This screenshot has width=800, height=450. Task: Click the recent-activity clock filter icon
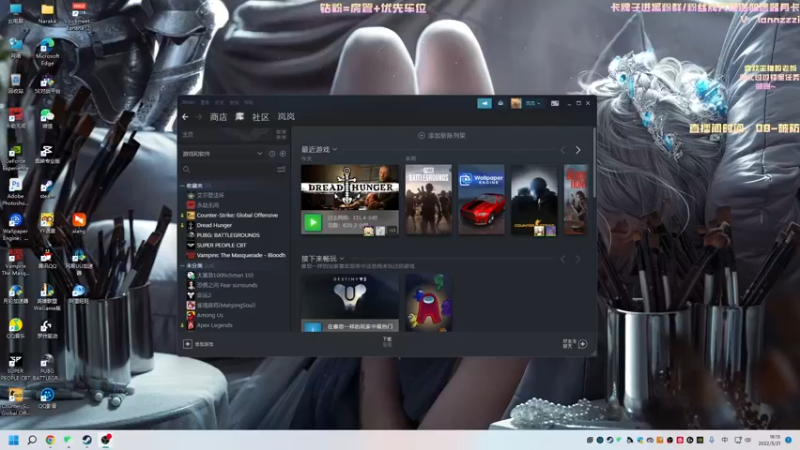[272, 154]
